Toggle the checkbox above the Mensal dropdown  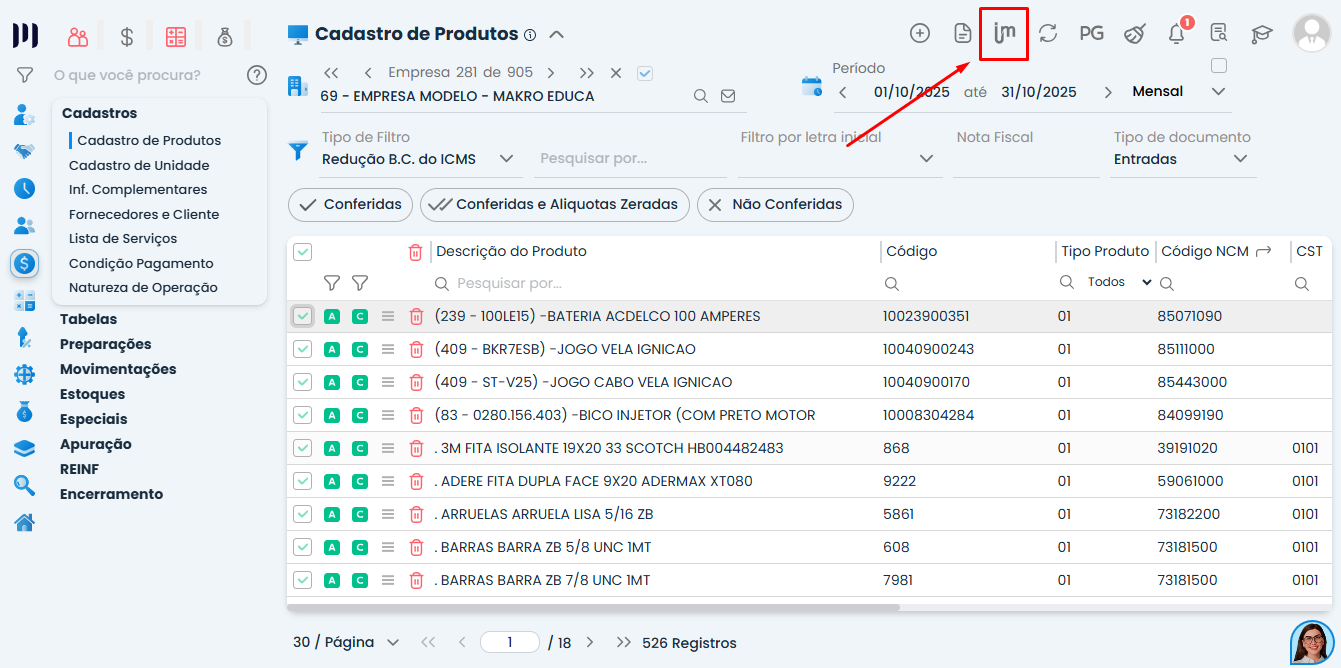(1218, 66)
